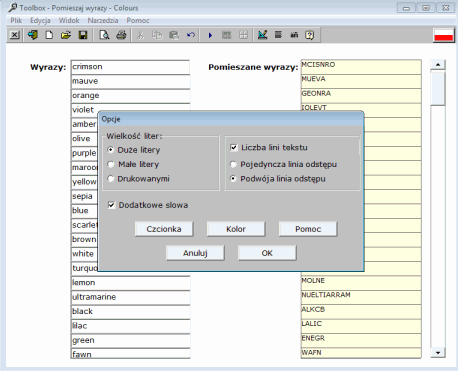The image size is (458, 371).
Task: Toggle the Dodatkowe slowa checkbox
Action: [111, 205]
